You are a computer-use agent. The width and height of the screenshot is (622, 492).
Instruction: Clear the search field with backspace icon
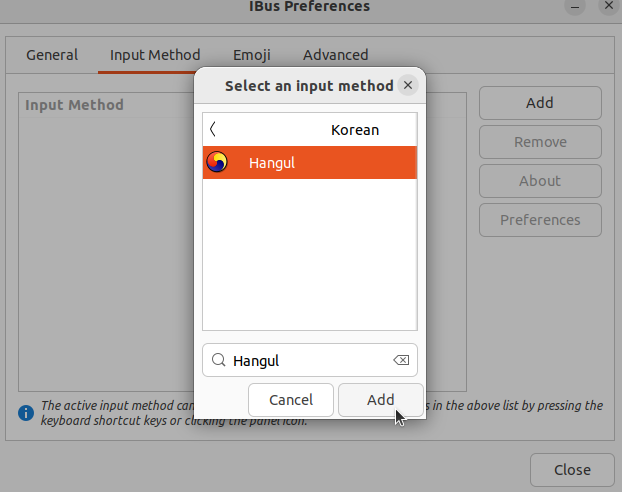[401, 360]
